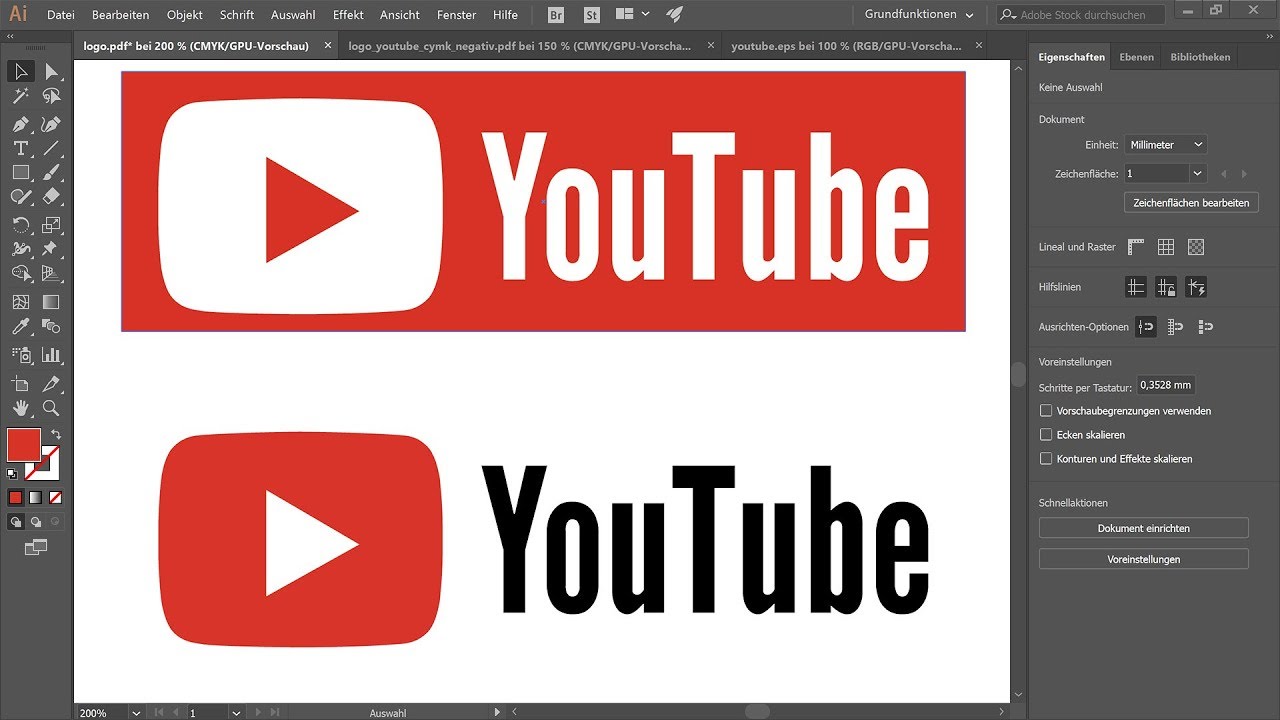Click Dokument einrichten button
The image size is (1280, 720).
(1144, 528)
